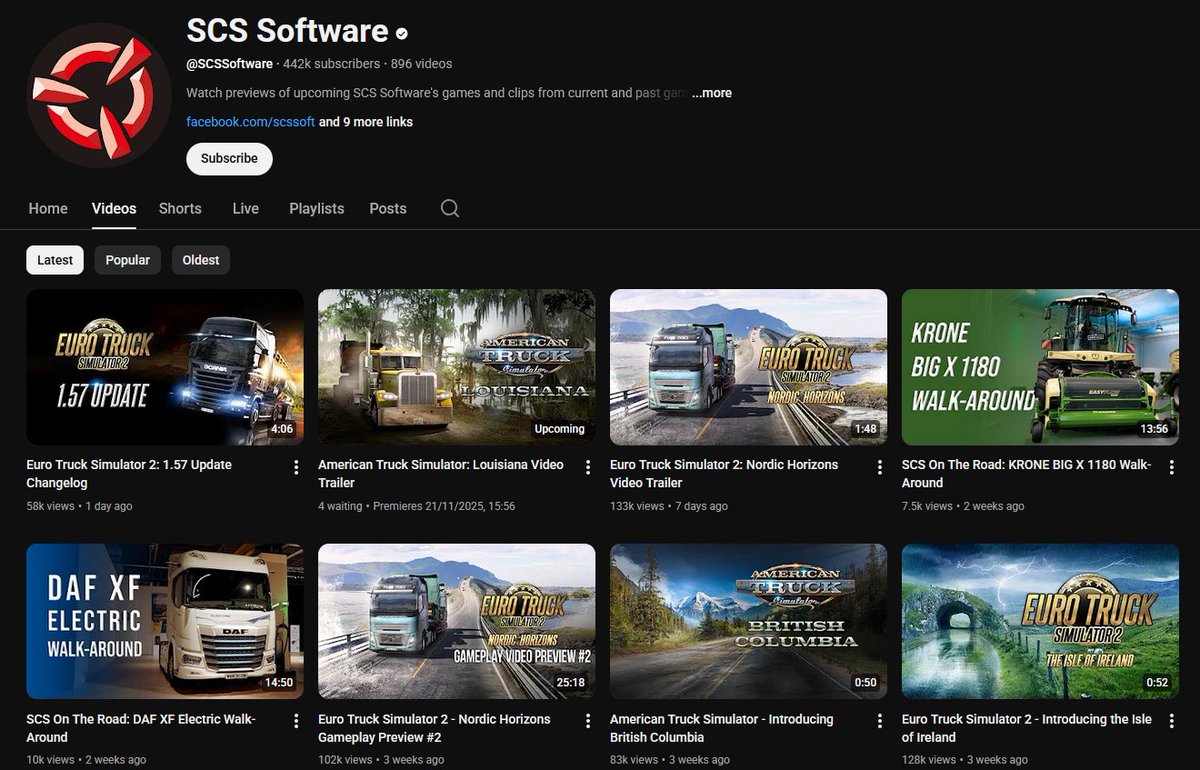Open options menu for DAF XF Electric video

[x=296, y=721]
